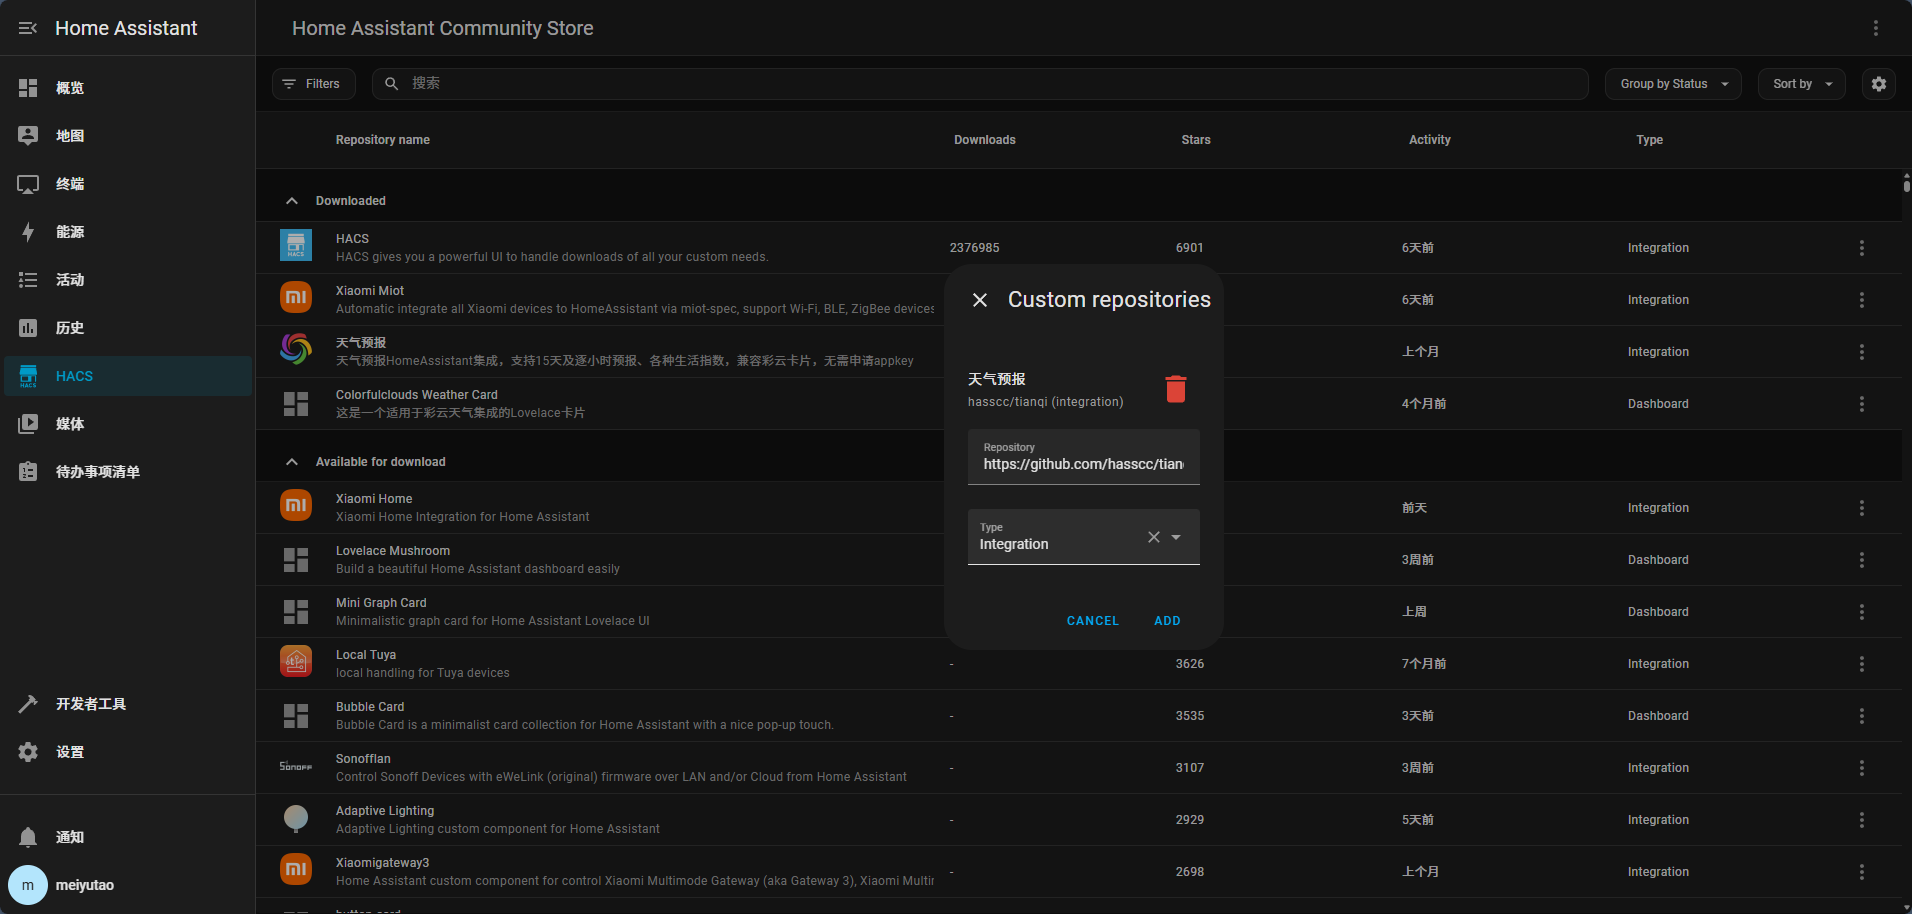Collapse the Available for download group
This screenshot has width=1912, height=914.
click(x=292, y=462)
